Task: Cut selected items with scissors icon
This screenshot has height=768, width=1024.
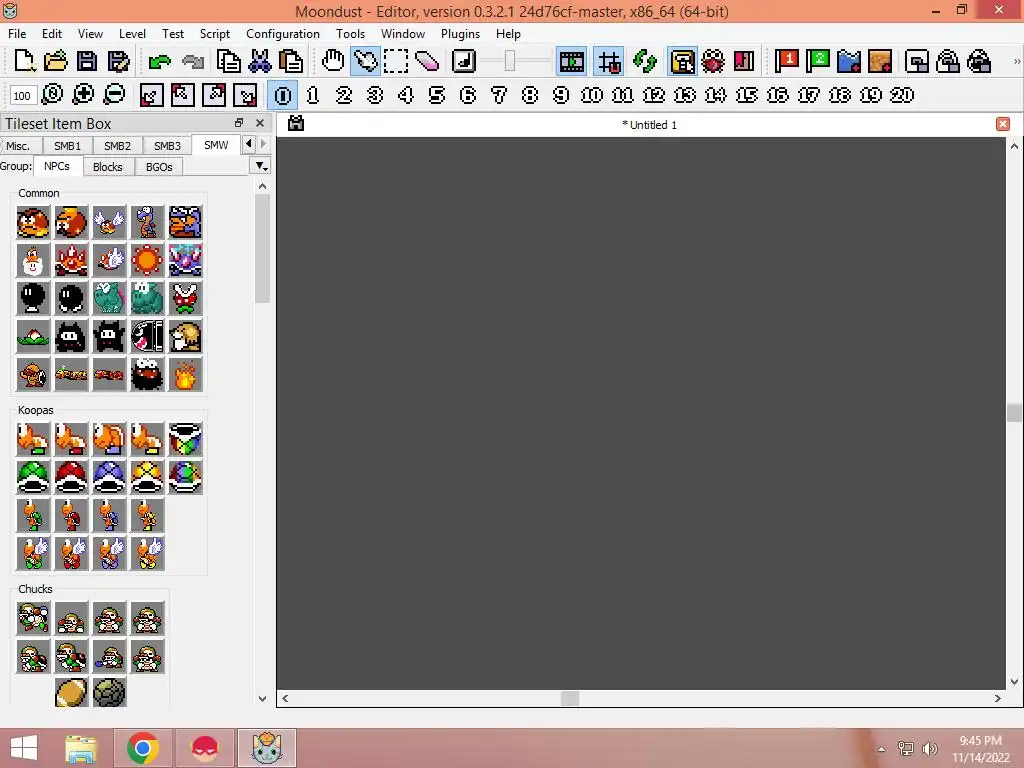Action: coord(259,61)
